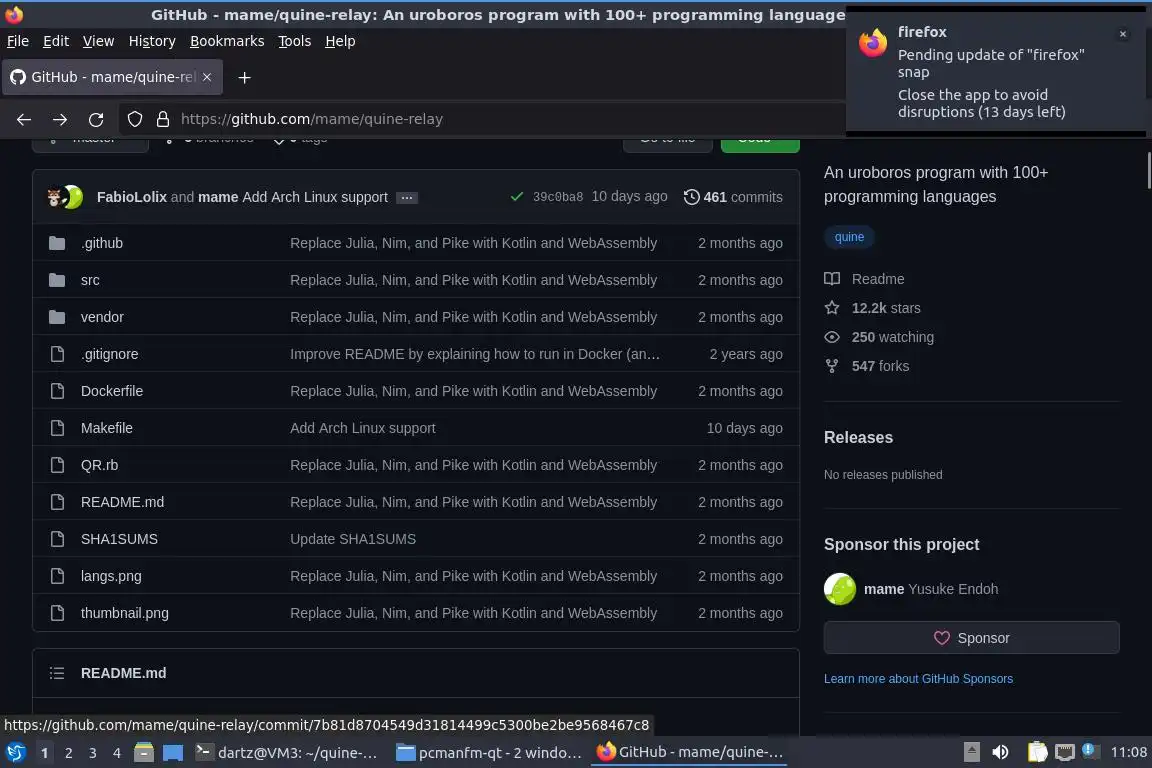Open the Bookmarks menu
Screen dimensions: 1152x768
point(227,41)
